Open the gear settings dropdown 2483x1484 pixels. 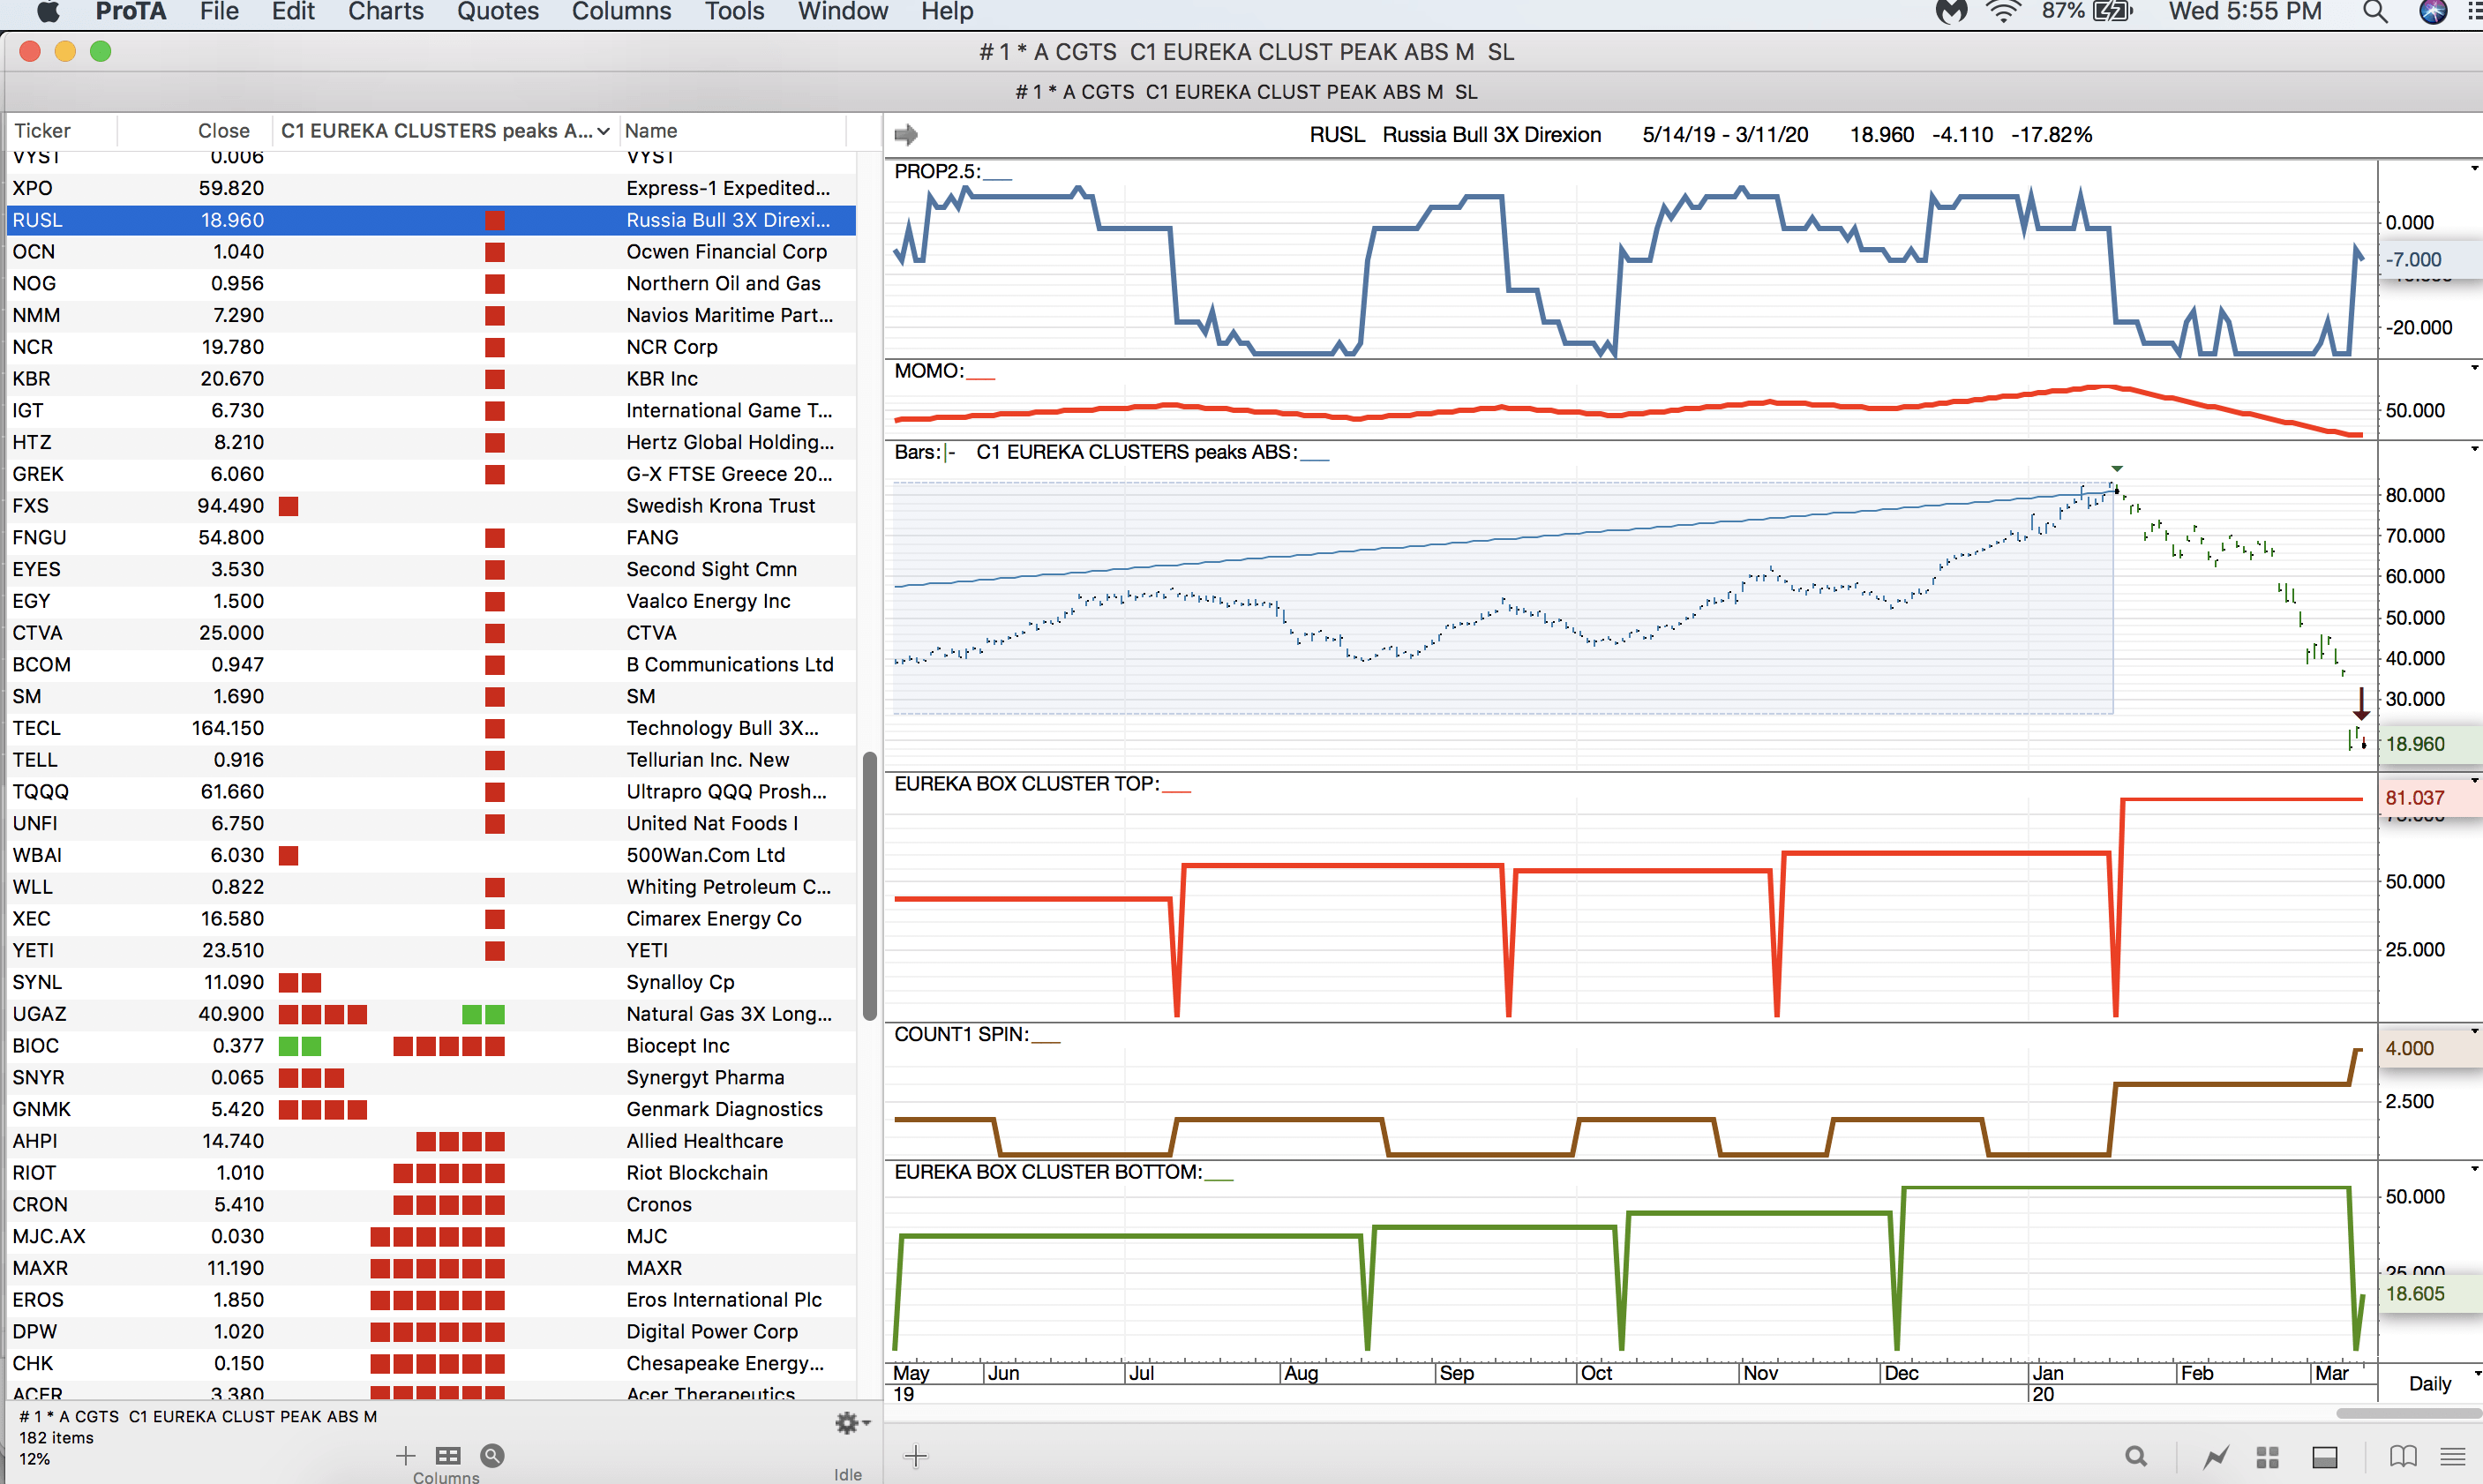pos(851,1422)
